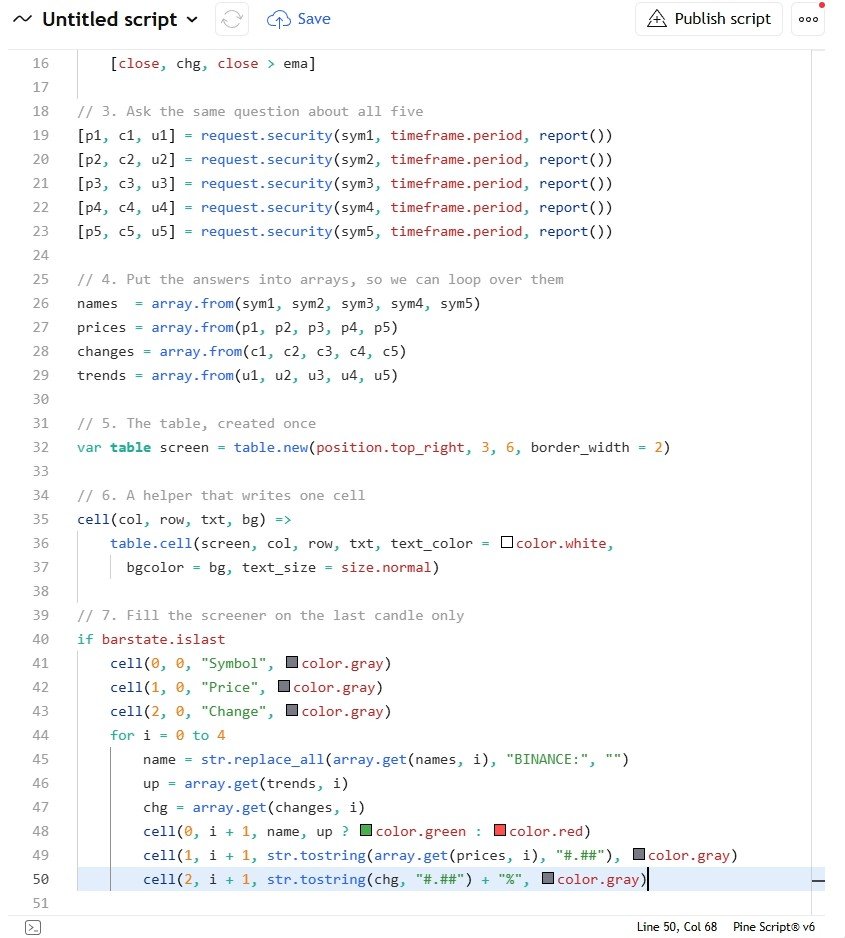
Task: Click the cloud upload Save icon
Action: click(x=279, y=19)
